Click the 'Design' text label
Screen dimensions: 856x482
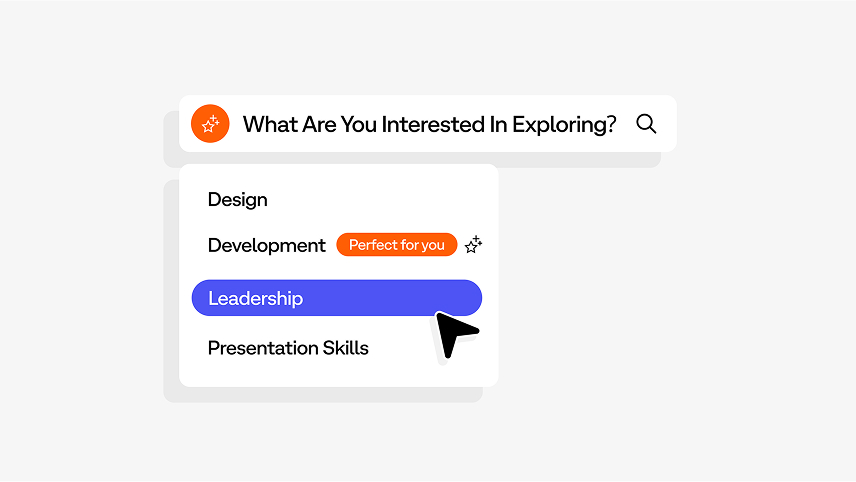(237, 200)
